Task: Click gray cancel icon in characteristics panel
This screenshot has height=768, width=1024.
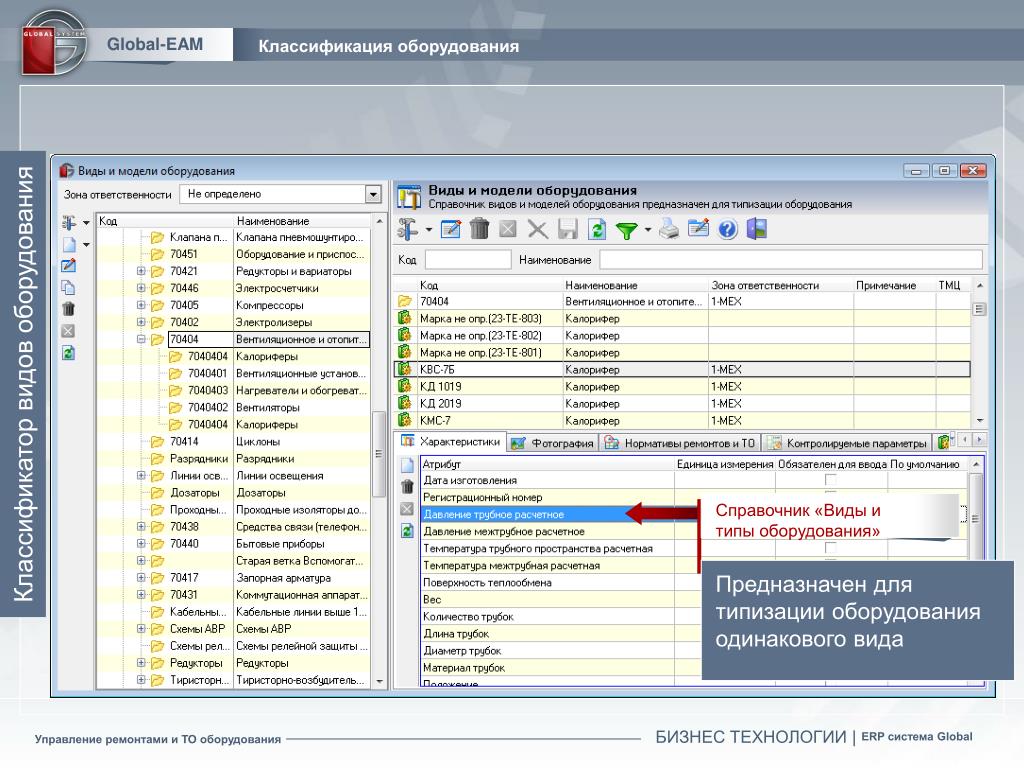Action: pyautogui.click(x=407, y=509)
